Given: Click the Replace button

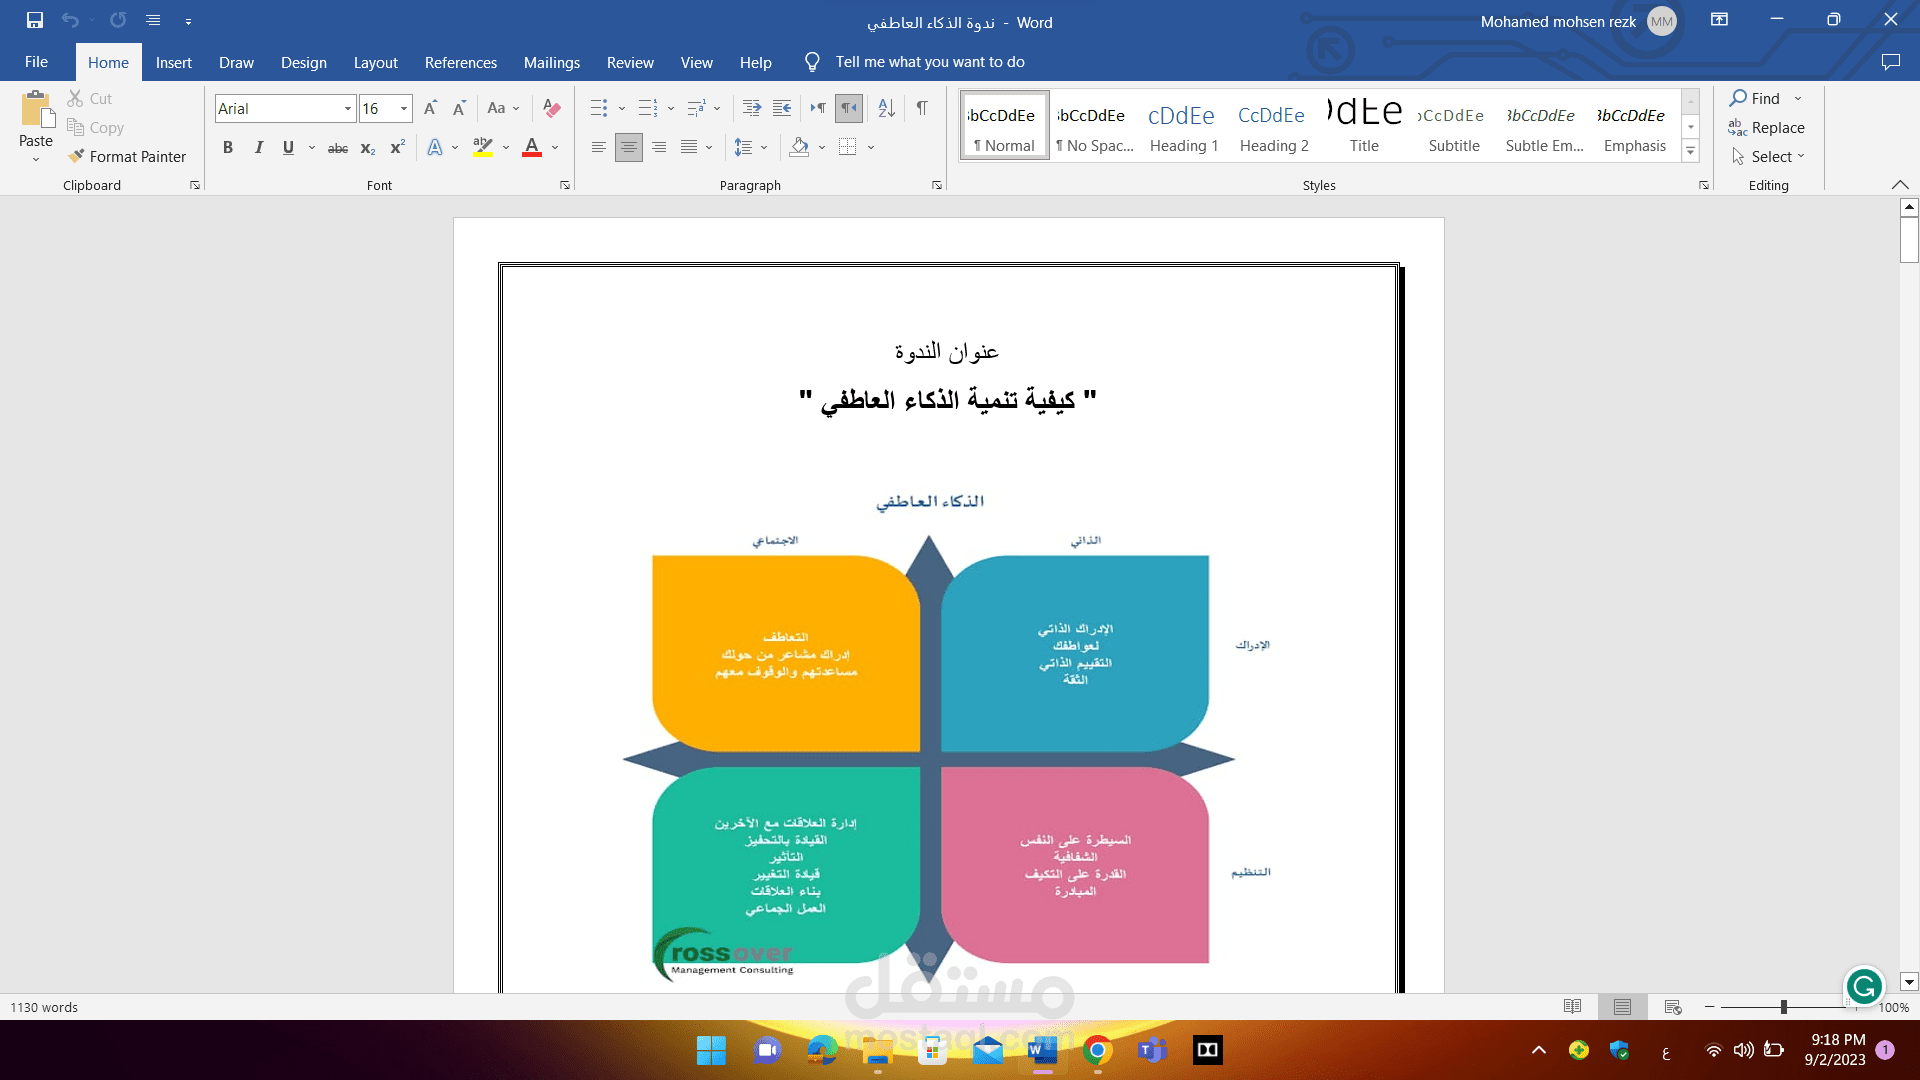Looking at the screenshot, I should [1767, 127].
